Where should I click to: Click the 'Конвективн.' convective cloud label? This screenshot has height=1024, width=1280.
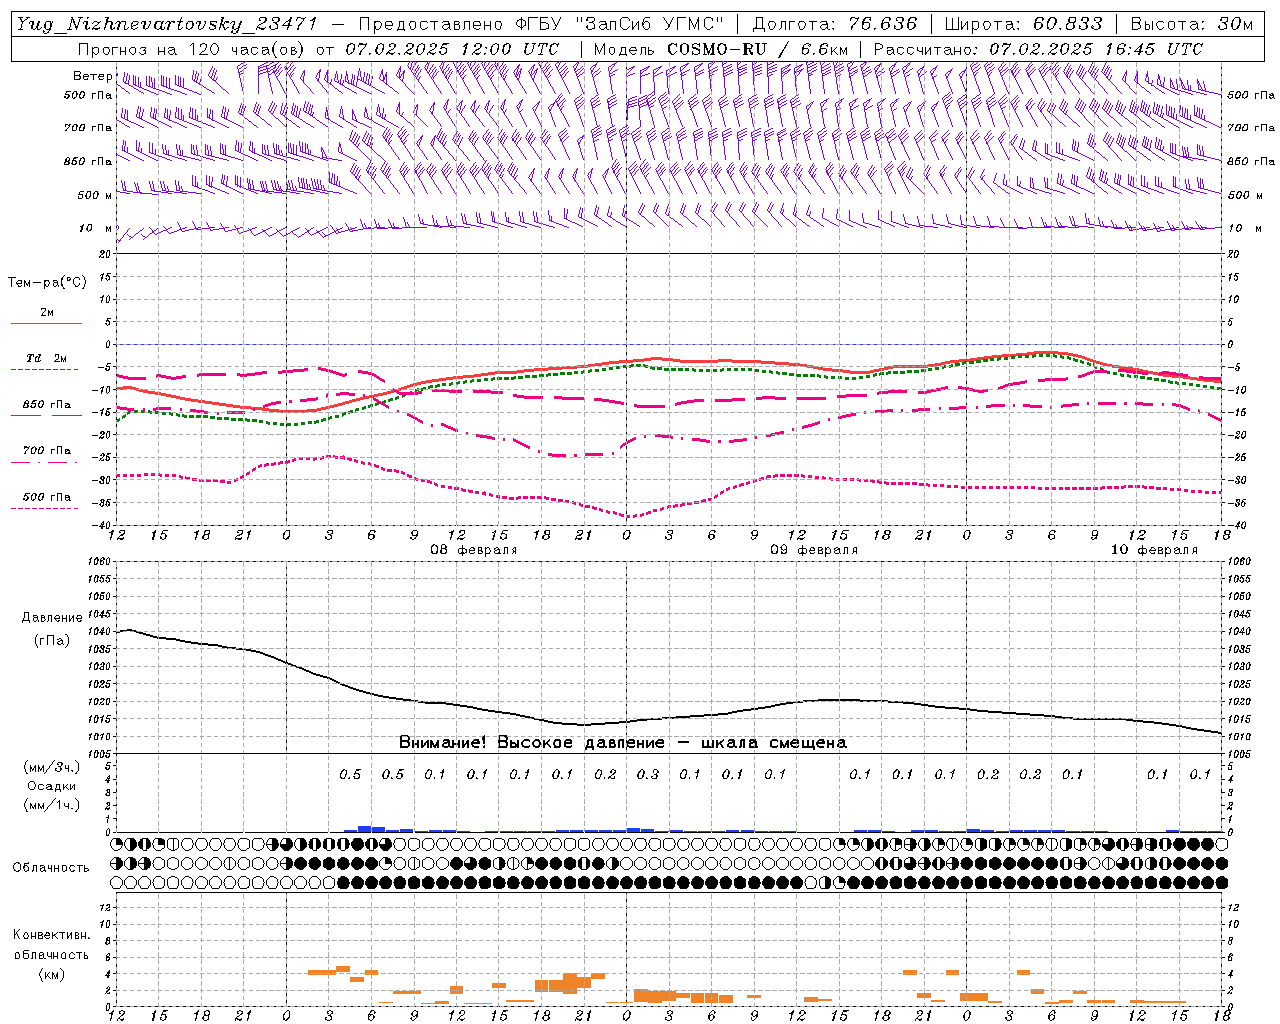pyautogui.click(x=52, y=935)
